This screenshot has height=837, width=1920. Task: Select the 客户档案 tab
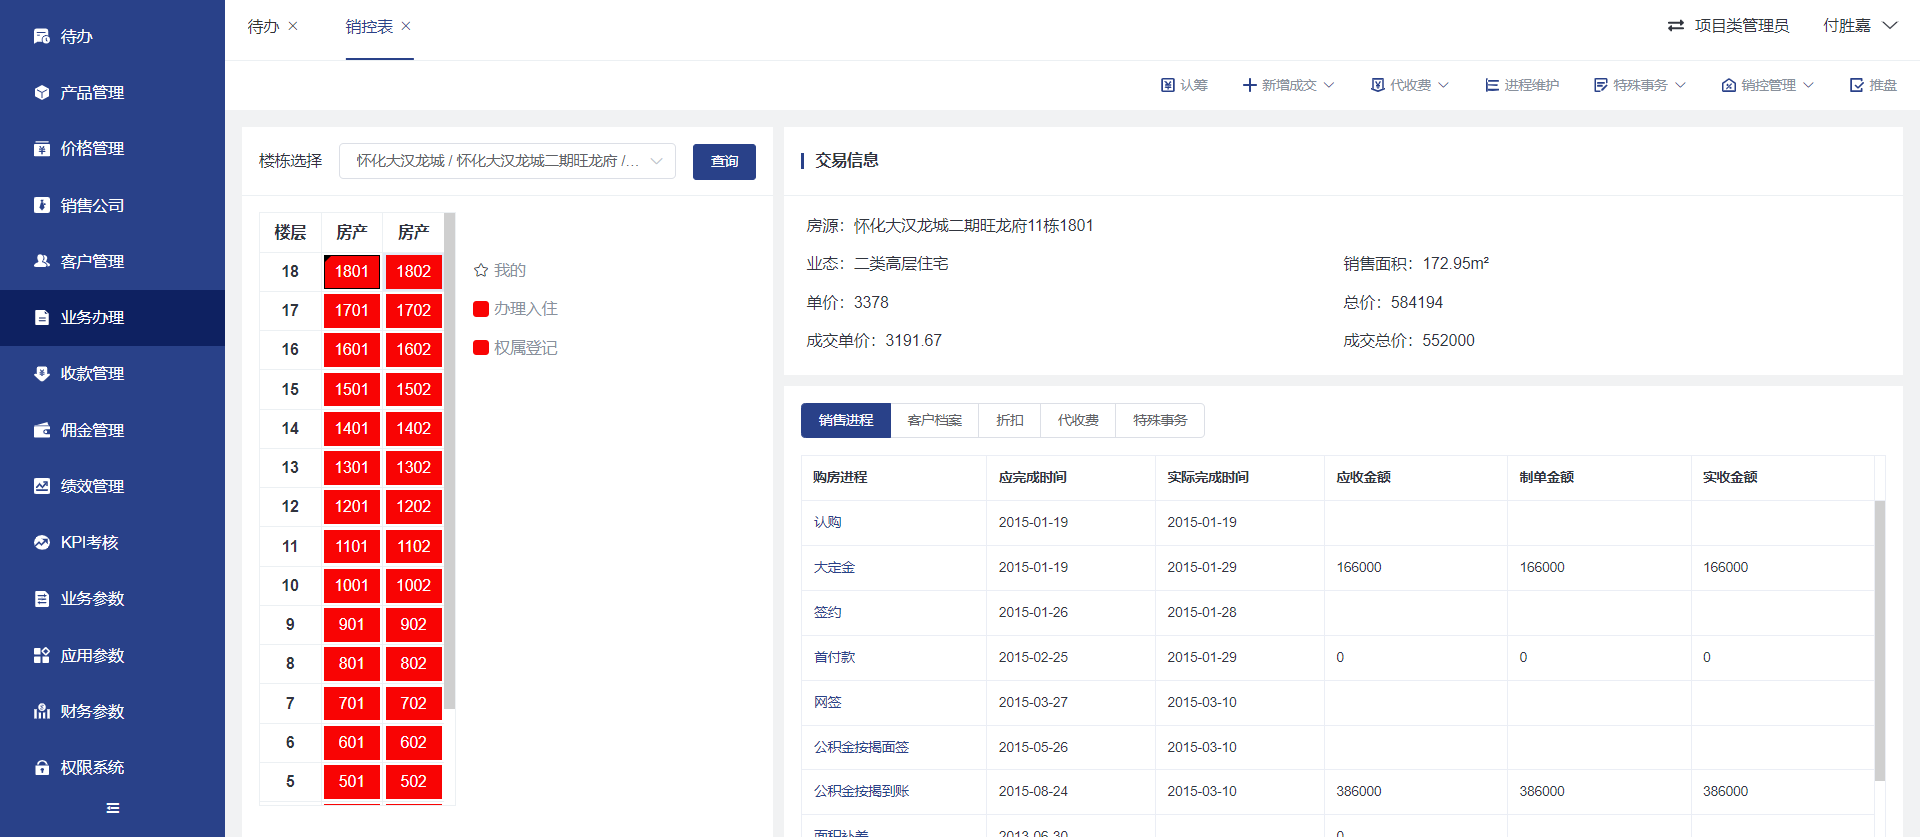click(x=935, y=420)
